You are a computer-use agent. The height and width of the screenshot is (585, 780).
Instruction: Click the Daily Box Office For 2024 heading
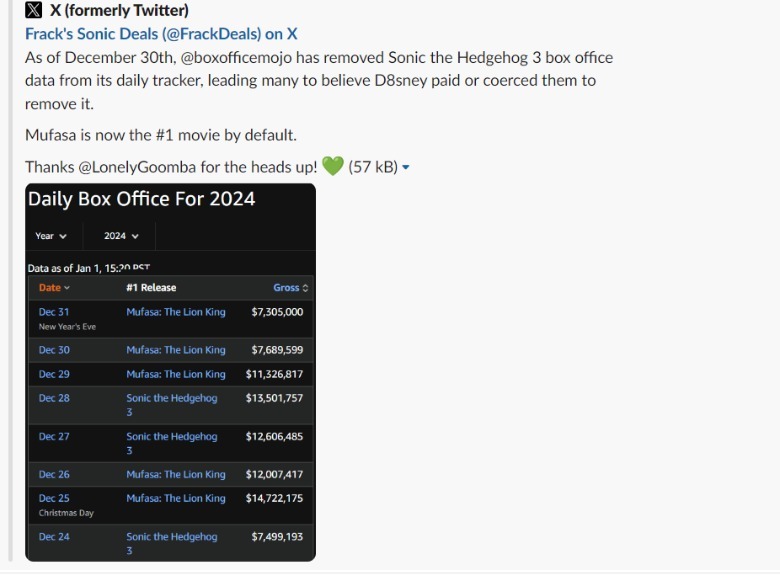click(141, 199)
